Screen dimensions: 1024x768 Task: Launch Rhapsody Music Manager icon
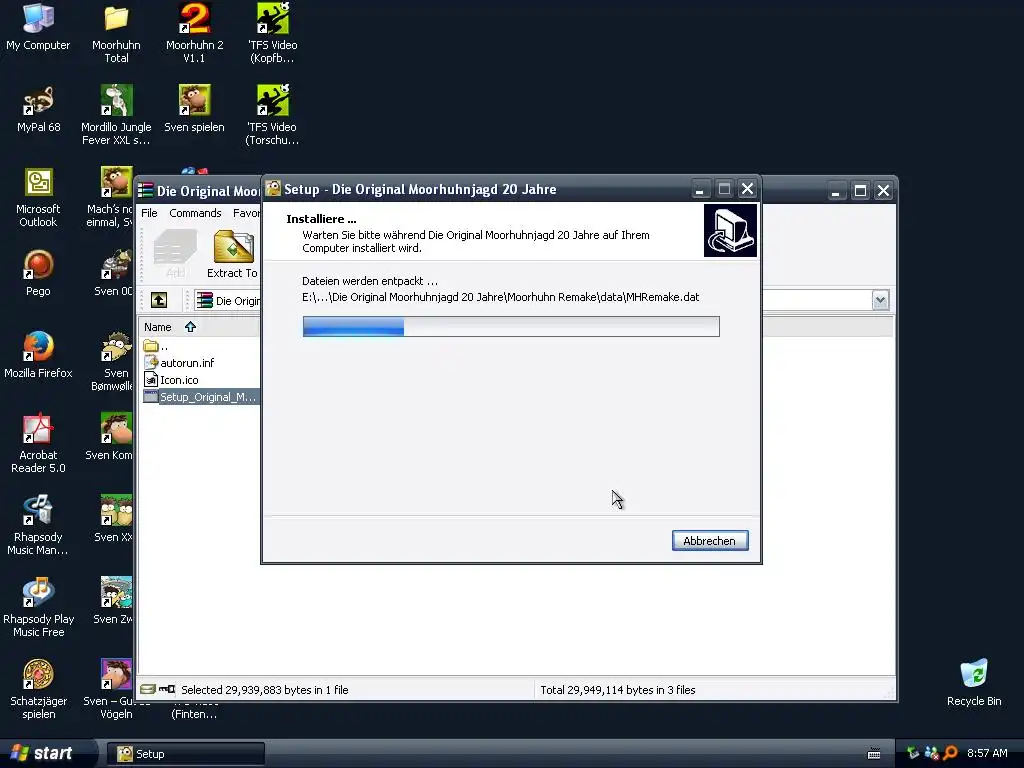pos(38,525)
